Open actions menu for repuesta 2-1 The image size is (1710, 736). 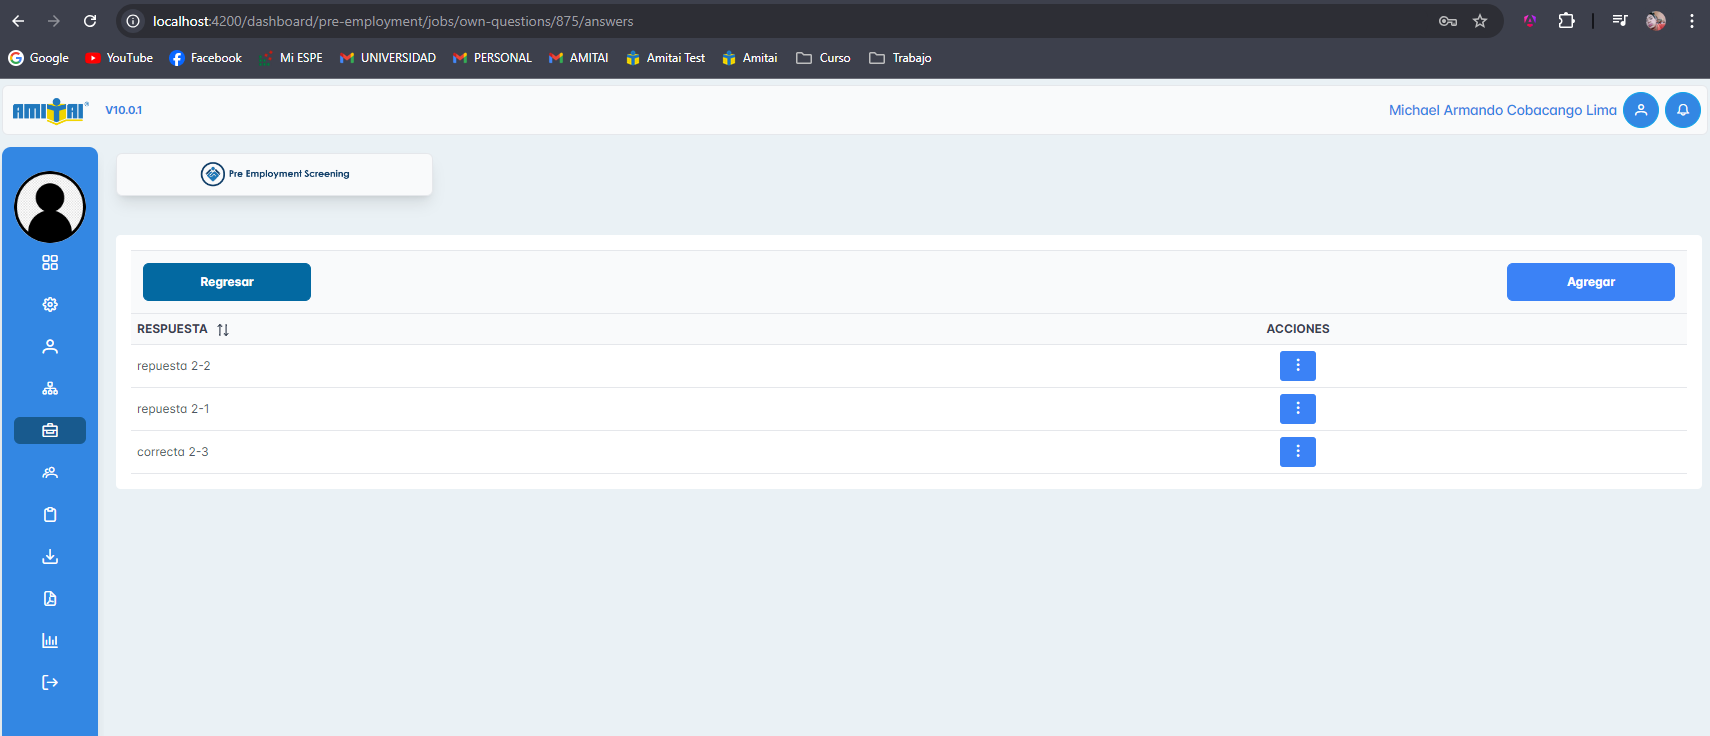pyautogui.click(x=1297, y=409)
